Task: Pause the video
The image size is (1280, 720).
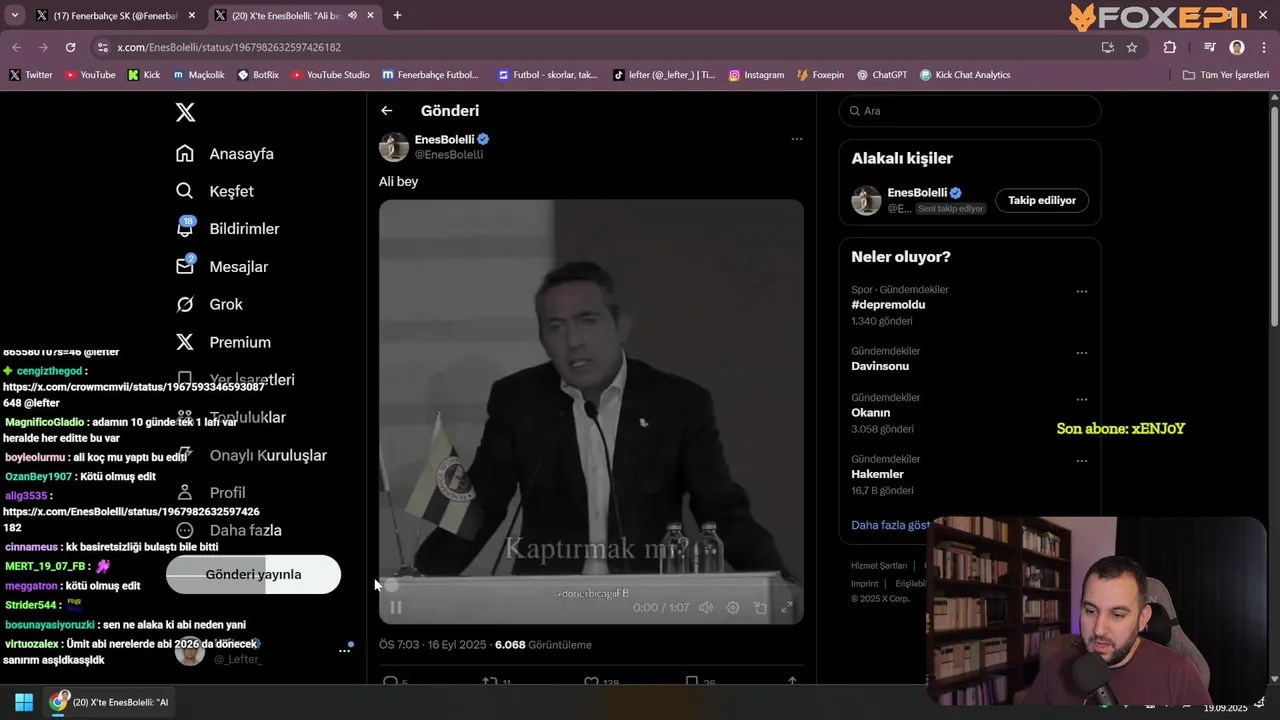Action: tap(396, 607)
